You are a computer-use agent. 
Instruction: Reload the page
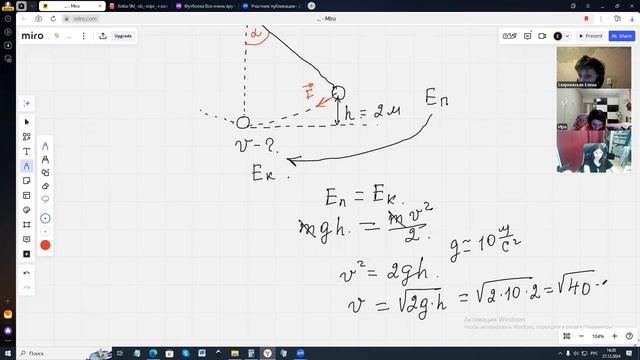53,19
